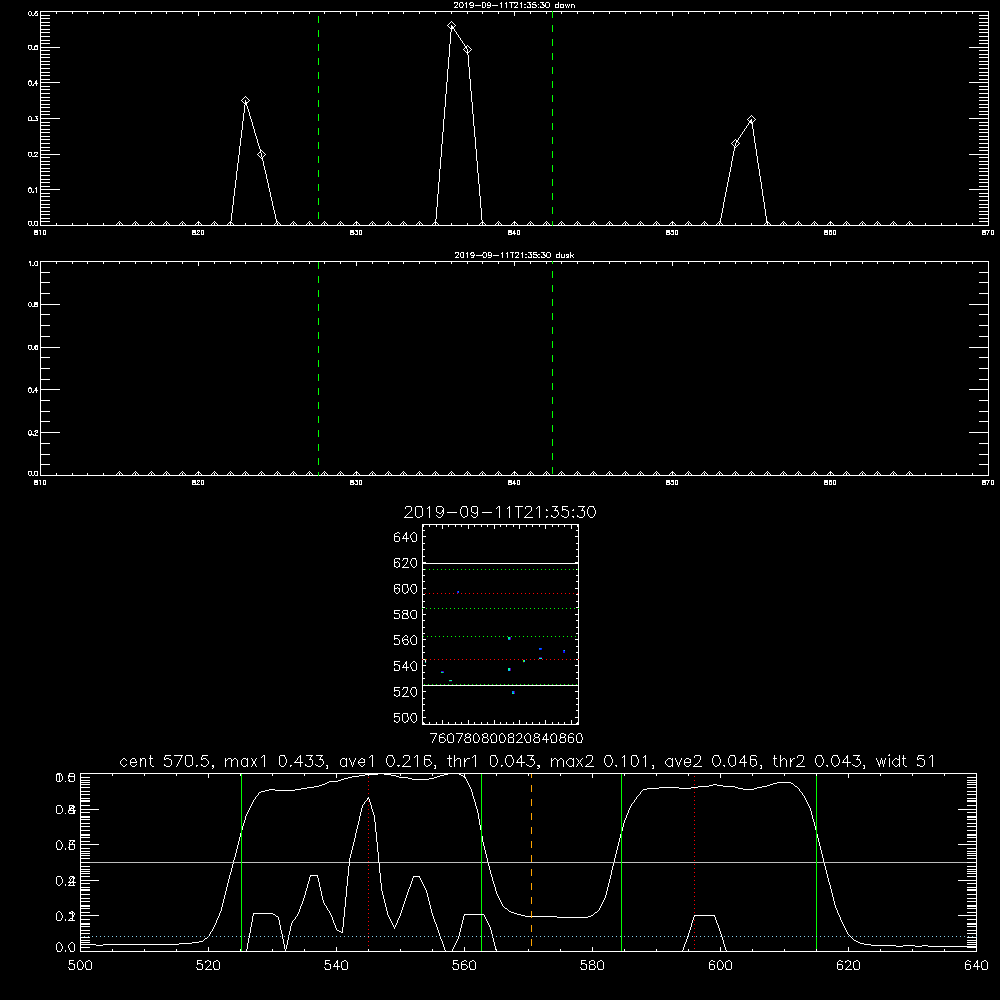Click the second solid green line near 563
This screenshot has height=1000, width=1000.
click(482, 861)
